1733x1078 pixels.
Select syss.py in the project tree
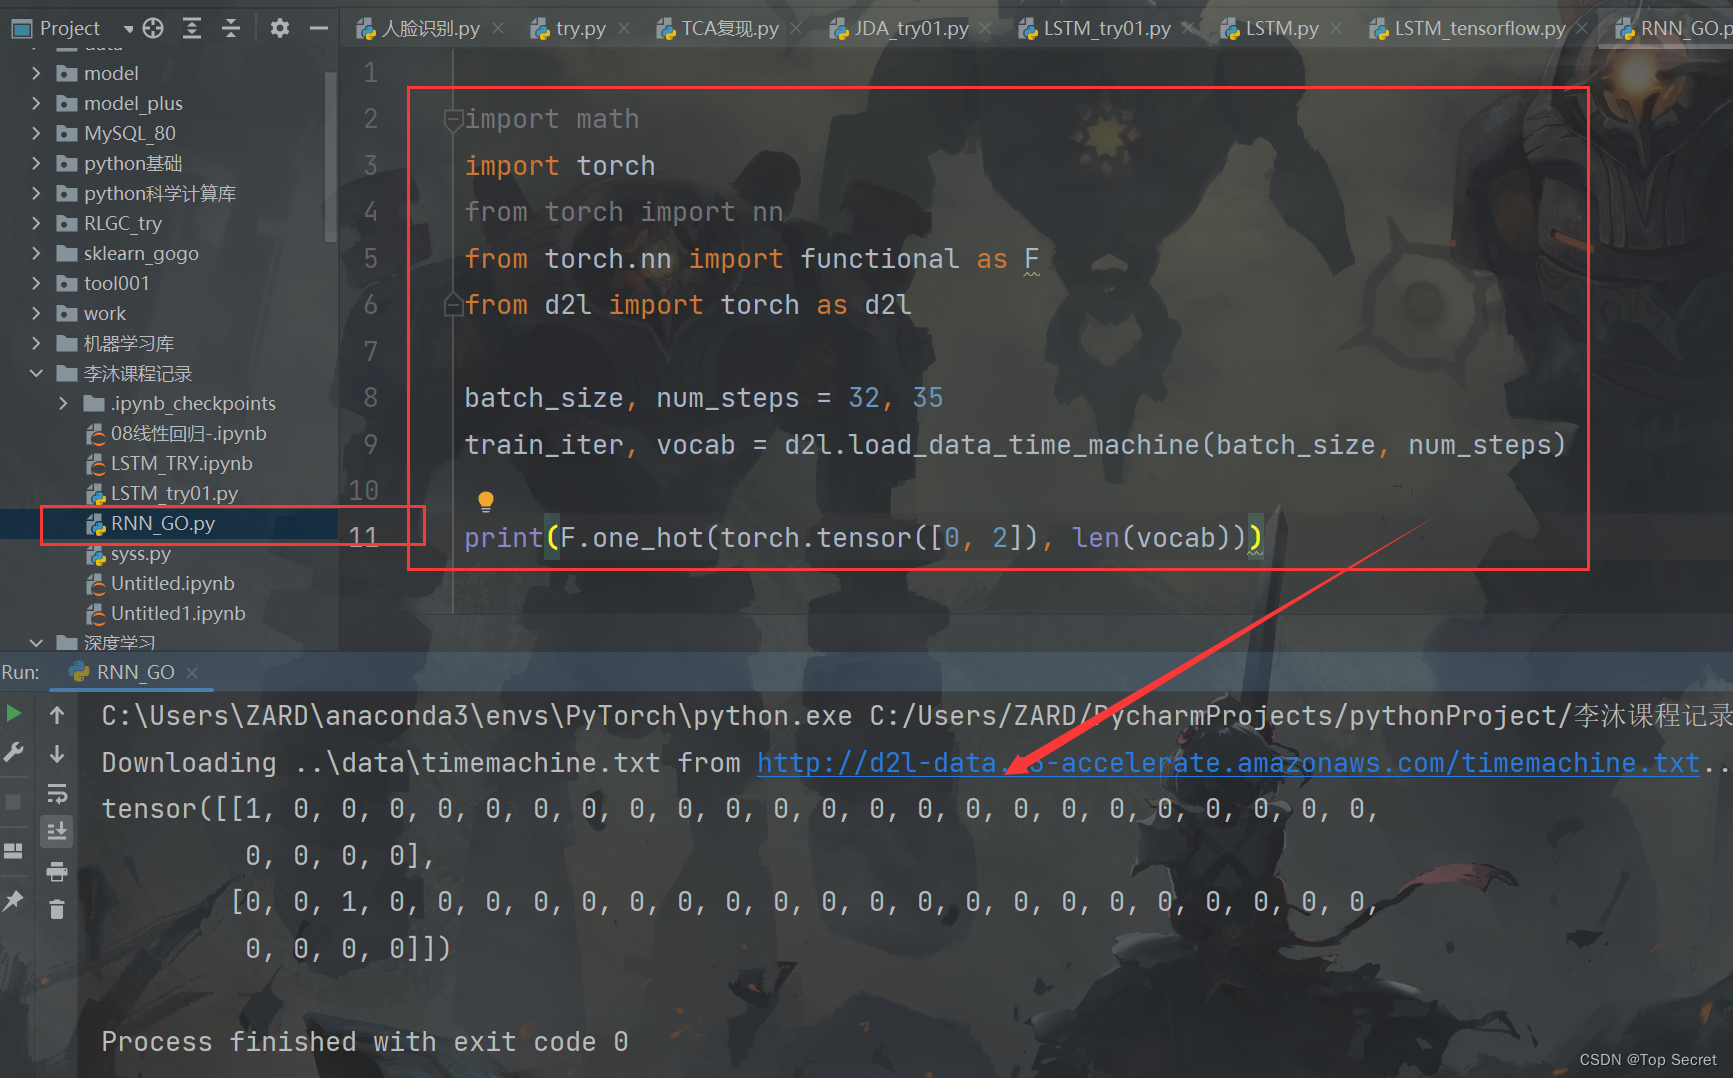coord(141,553)
